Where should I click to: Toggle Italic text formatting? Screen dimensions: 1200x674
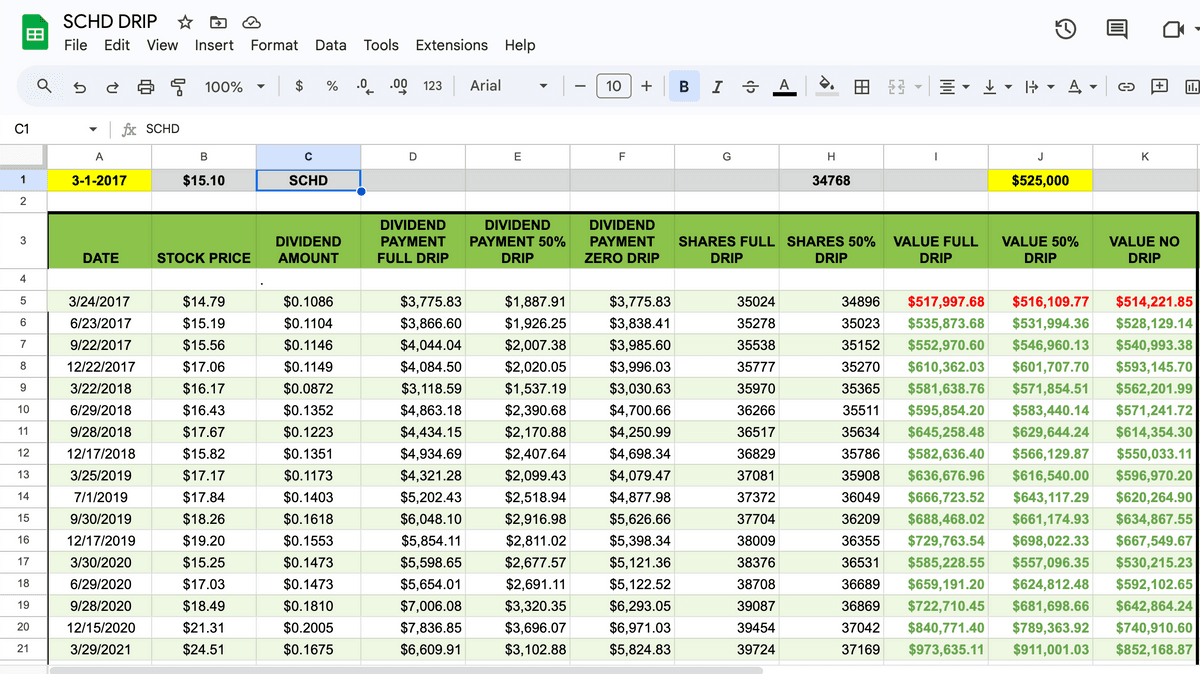[717, 87]
